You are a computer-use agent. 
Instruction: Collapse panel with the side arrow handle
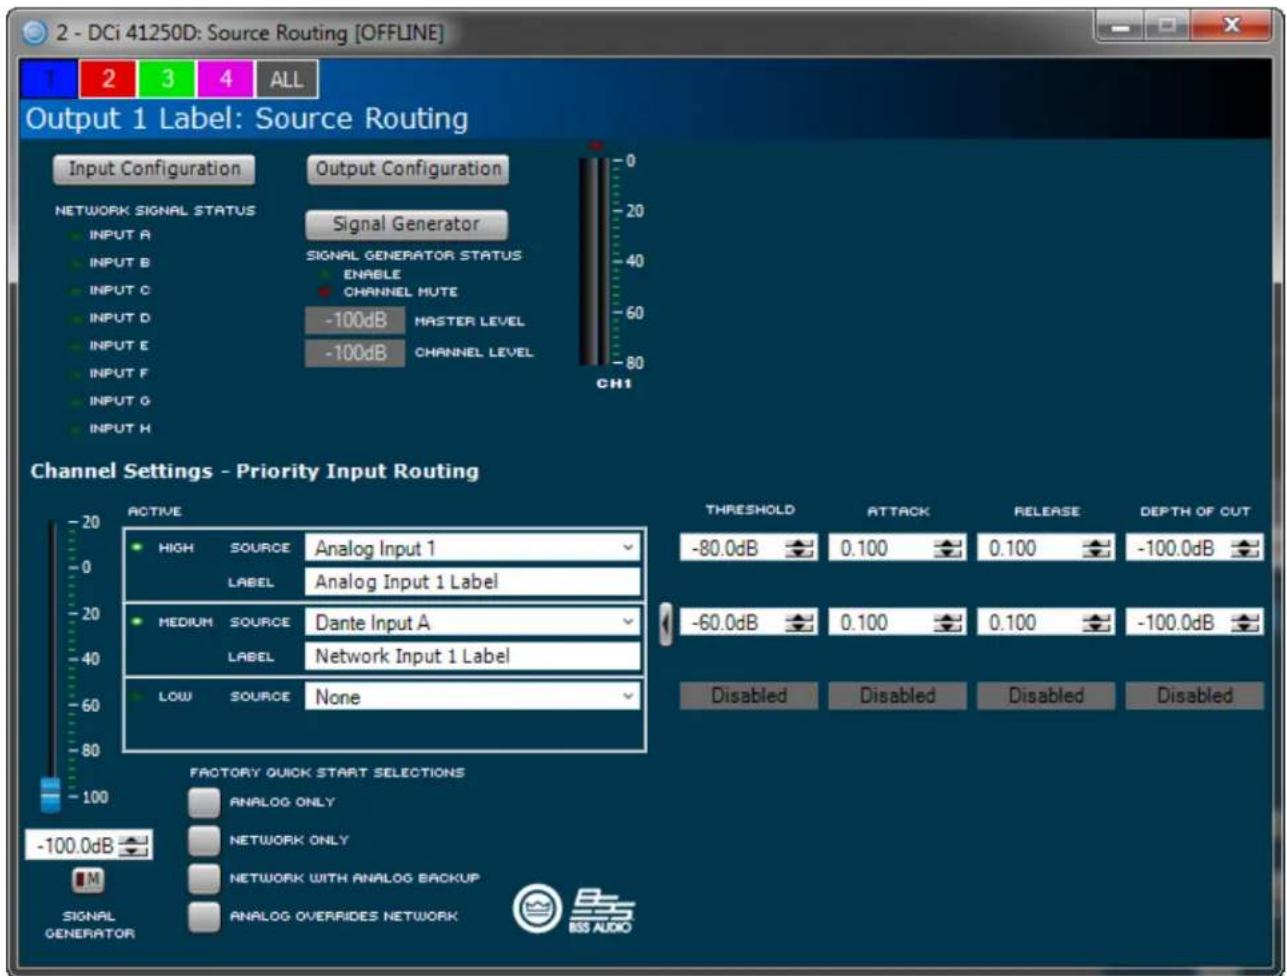pos(667,625)
